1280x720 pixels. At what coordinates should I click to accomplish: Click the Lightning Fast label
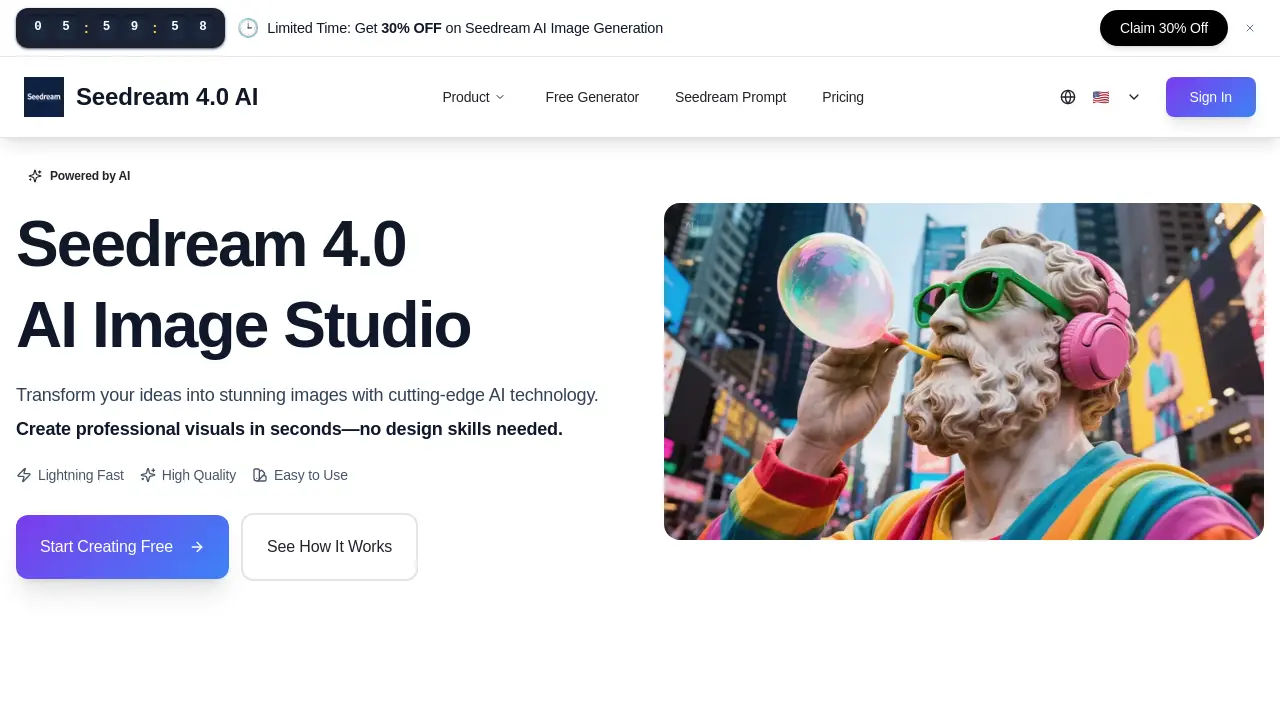tap(81, 475)
